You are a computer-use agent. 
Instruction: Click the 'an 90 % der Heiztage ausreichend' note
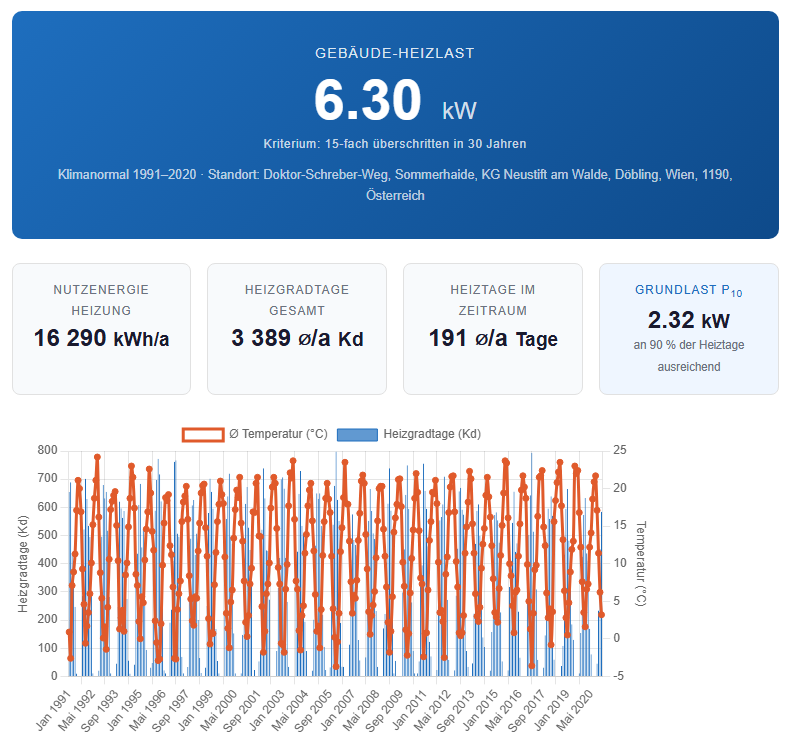[688, 356]
